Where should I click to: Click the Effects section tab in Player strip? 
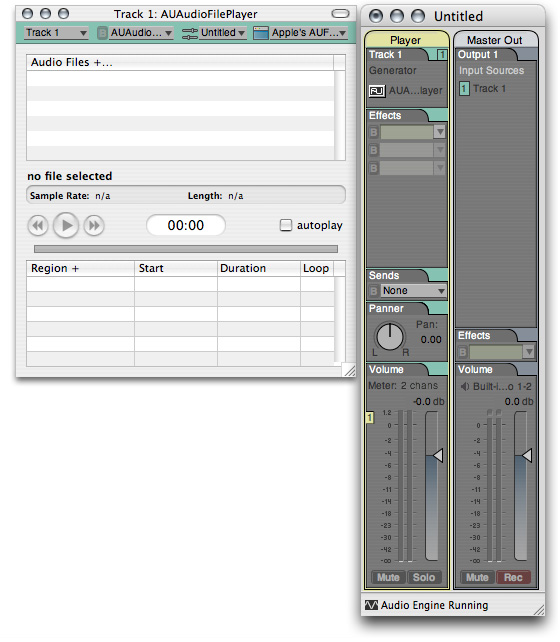398,116
